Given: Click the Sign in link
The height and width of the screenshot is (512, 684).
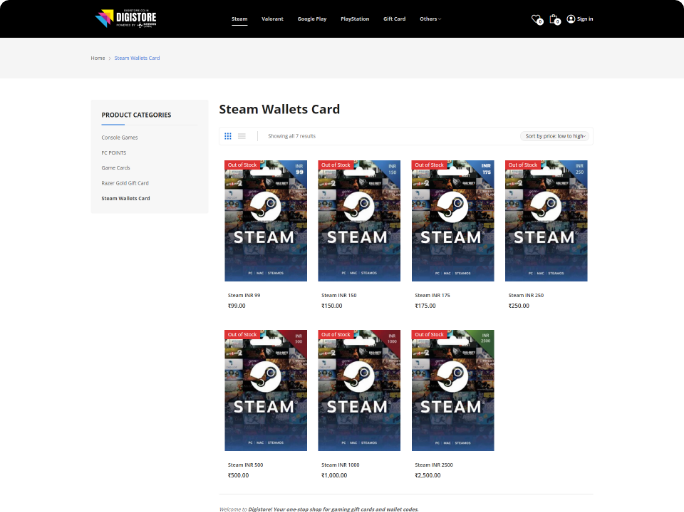Looking at the screenshot, I should tap(585, 19).
